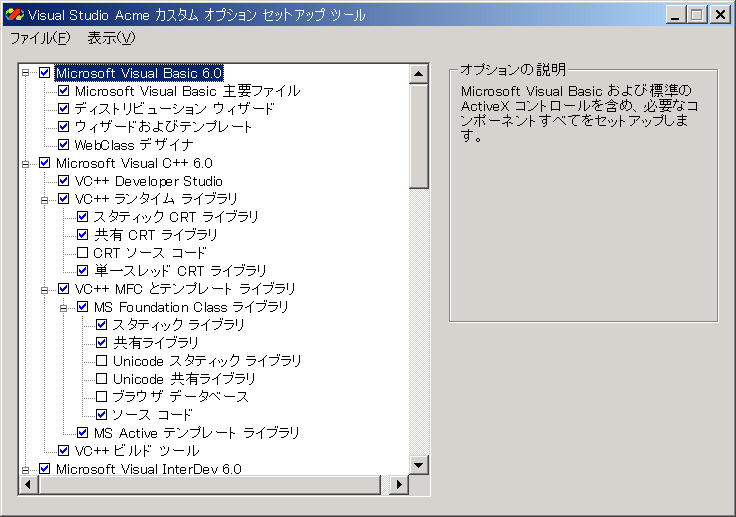Select VC++ ビルド ツール row text
The width and height of the screenshot is (736, 517).
(x=137, y=450)
